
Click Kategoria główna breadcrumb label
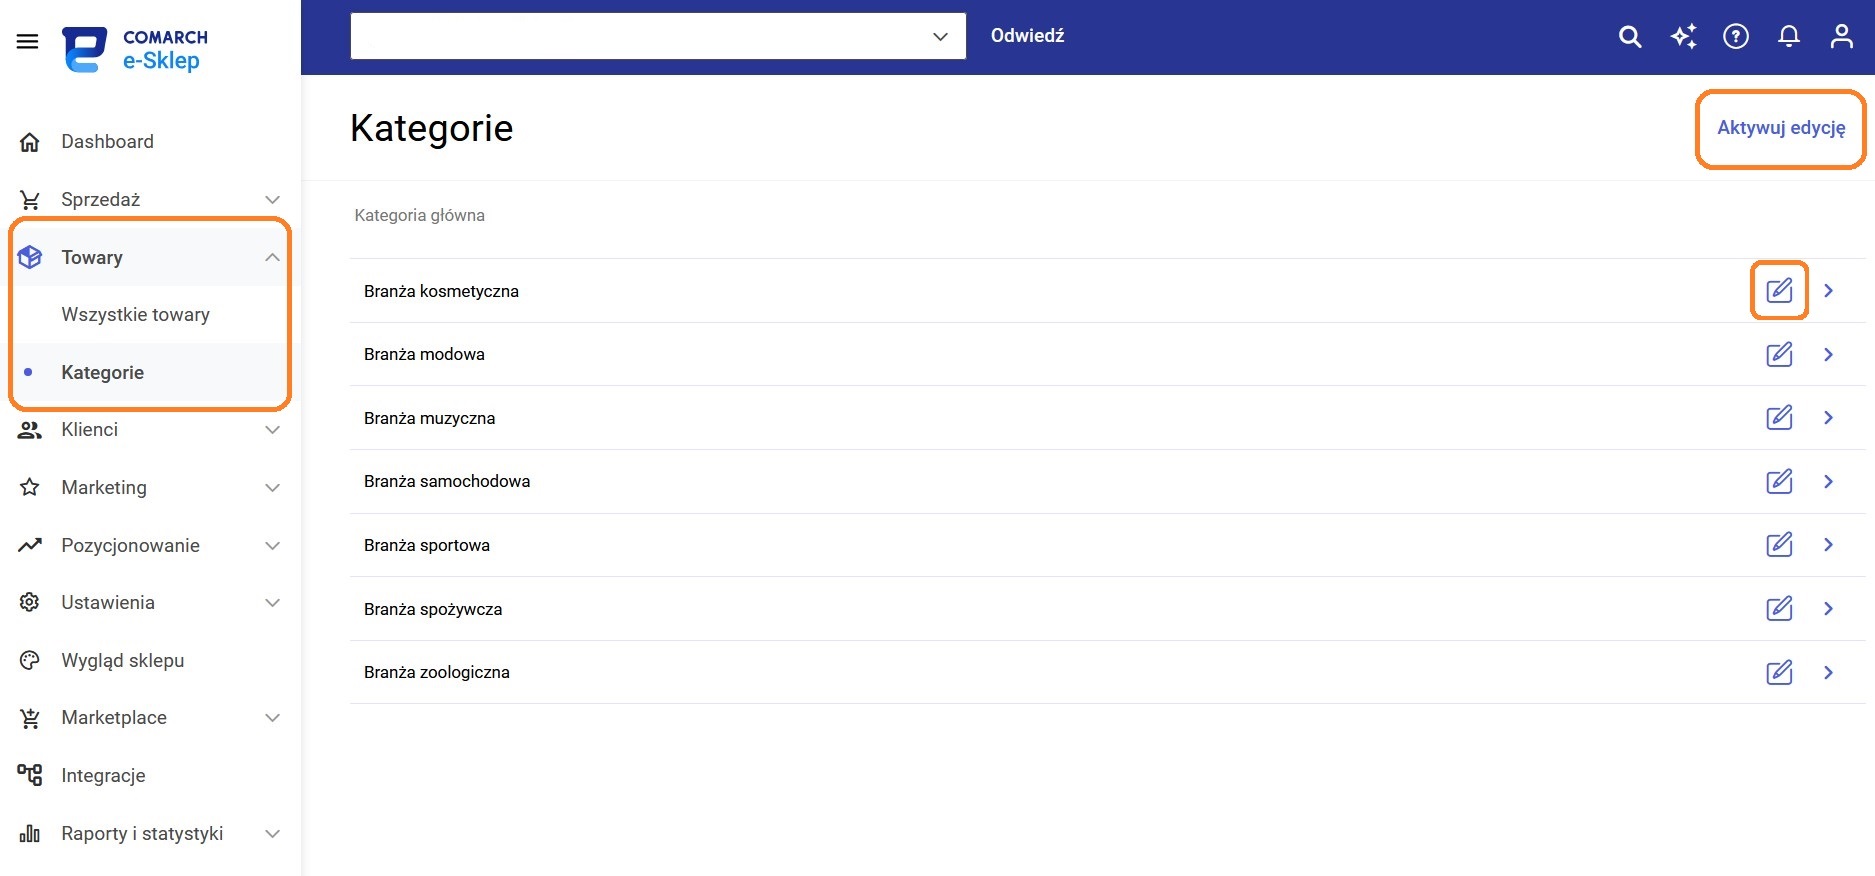[419, 215]
